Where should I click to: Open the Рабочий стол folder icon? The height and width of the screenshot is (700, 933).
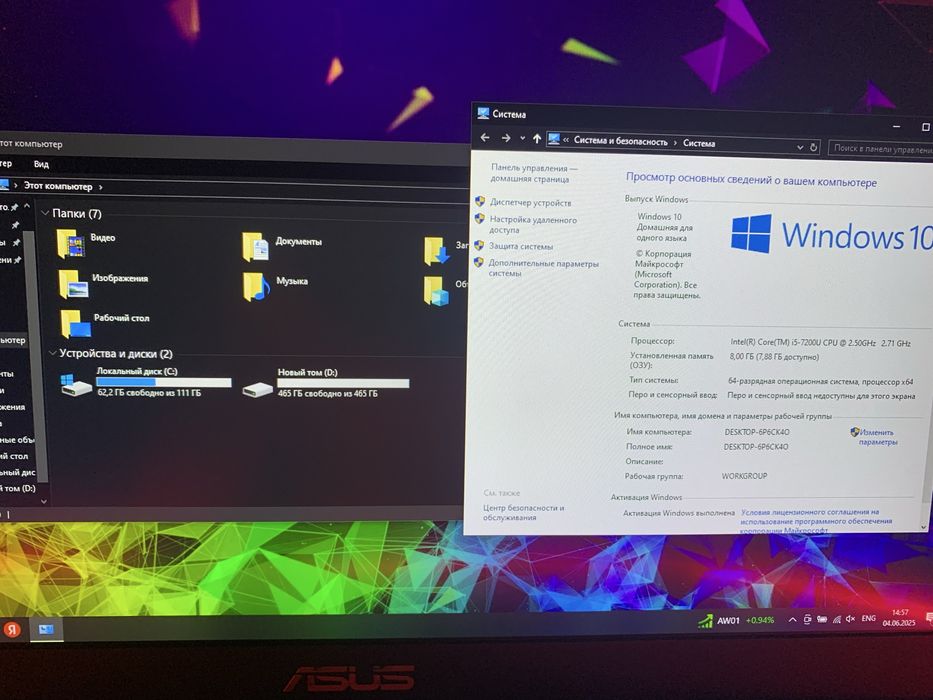click(76, 323)
